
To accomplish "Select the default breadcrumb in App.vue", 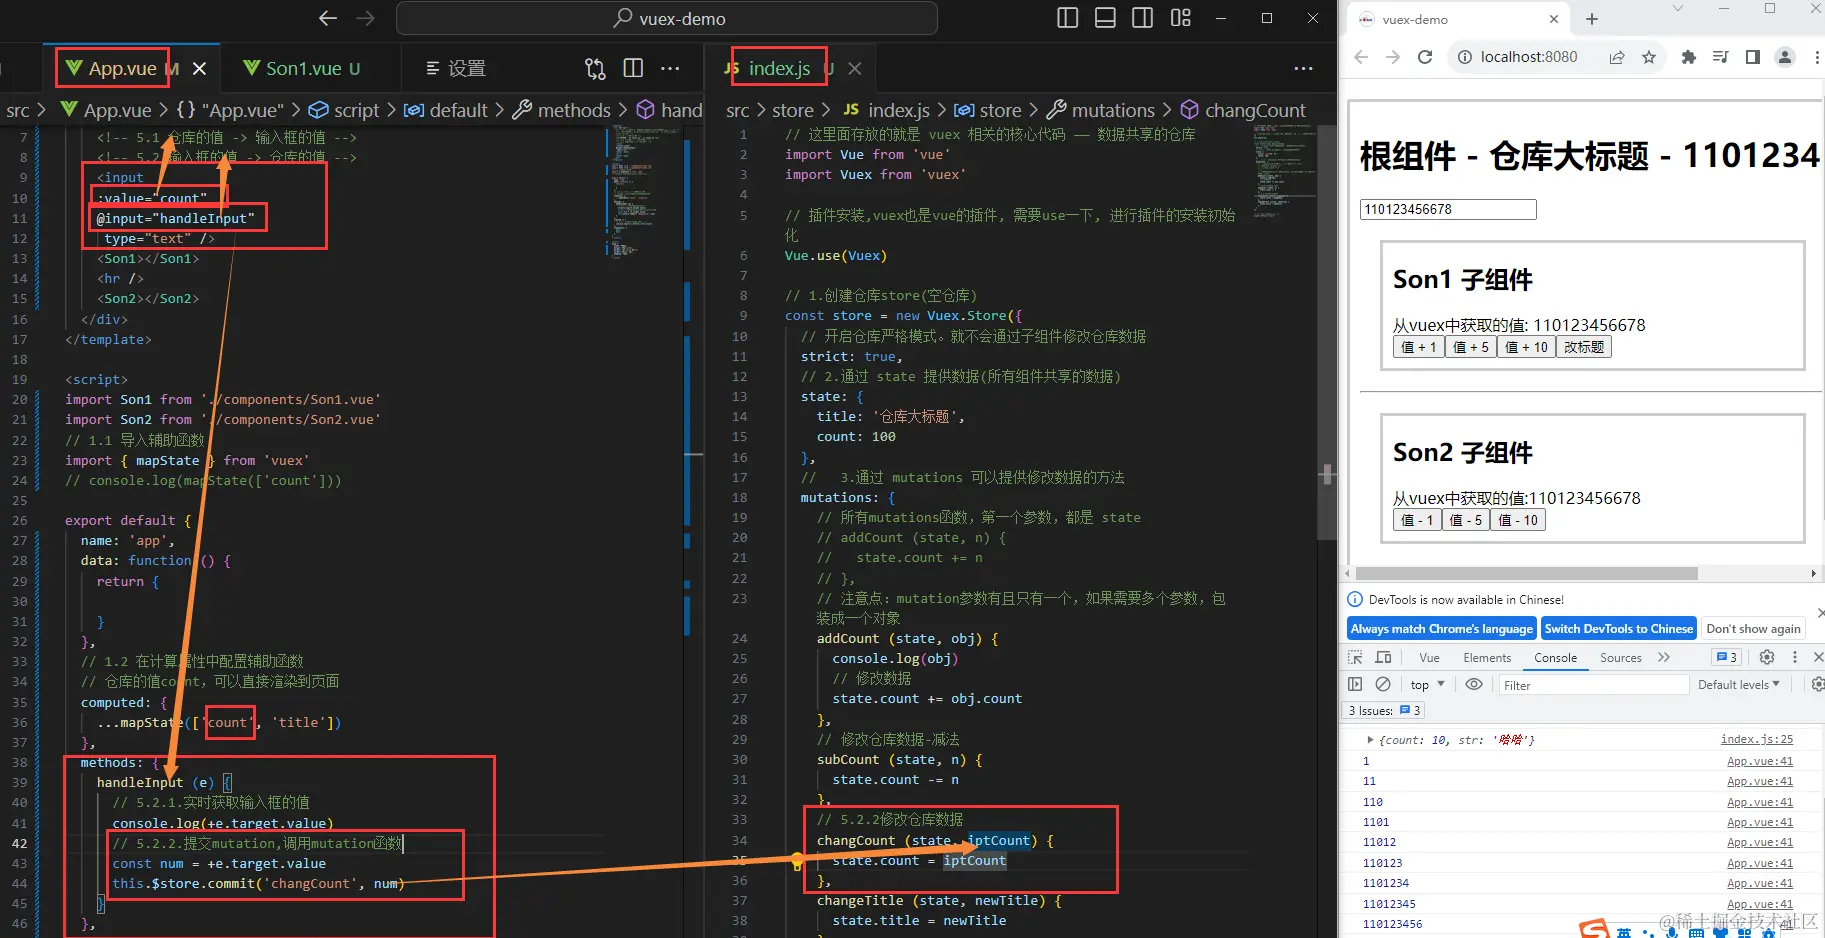I will coord(446,110).
